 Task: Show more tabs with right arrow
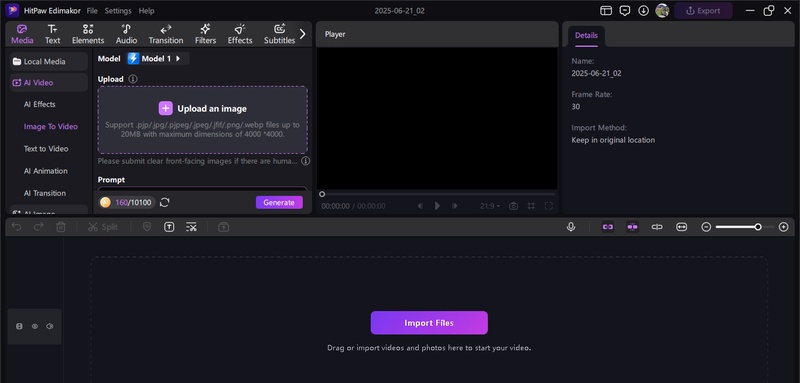303,34
